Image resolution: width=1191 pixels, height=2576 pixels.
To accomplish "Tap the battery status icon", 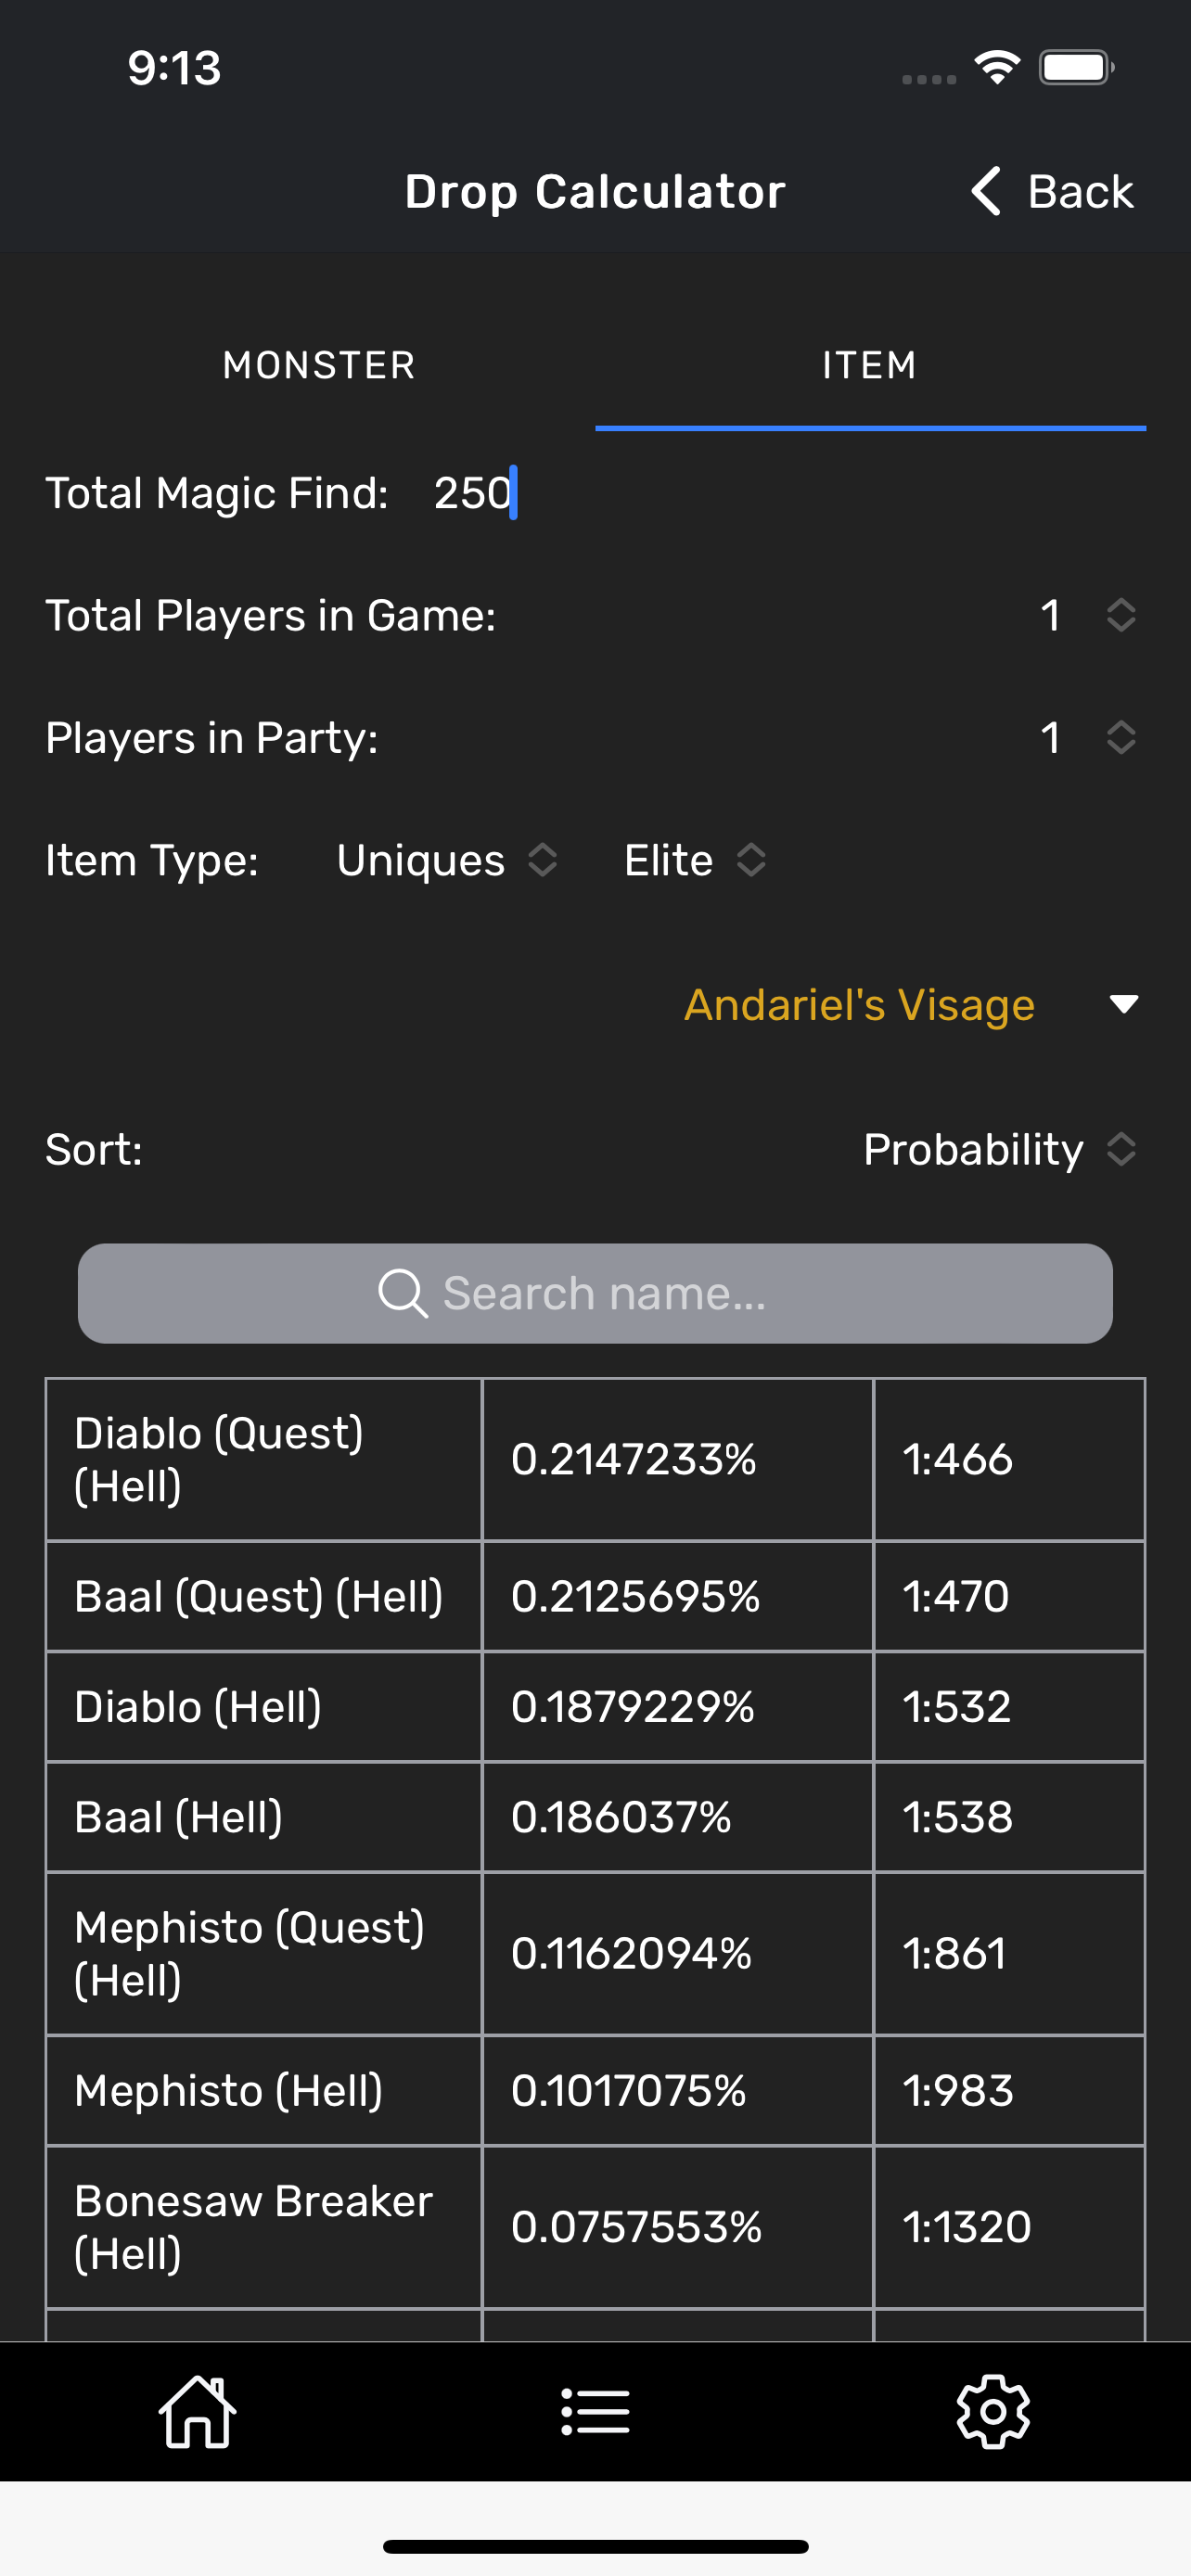I will pos(1076,68).
